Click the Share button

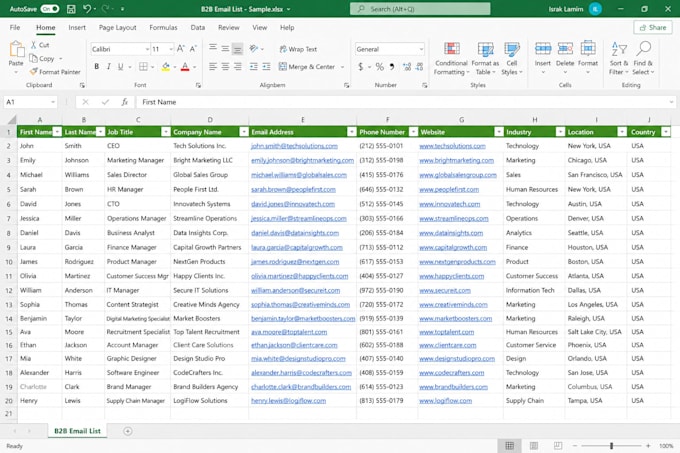(x=653, y=27)
